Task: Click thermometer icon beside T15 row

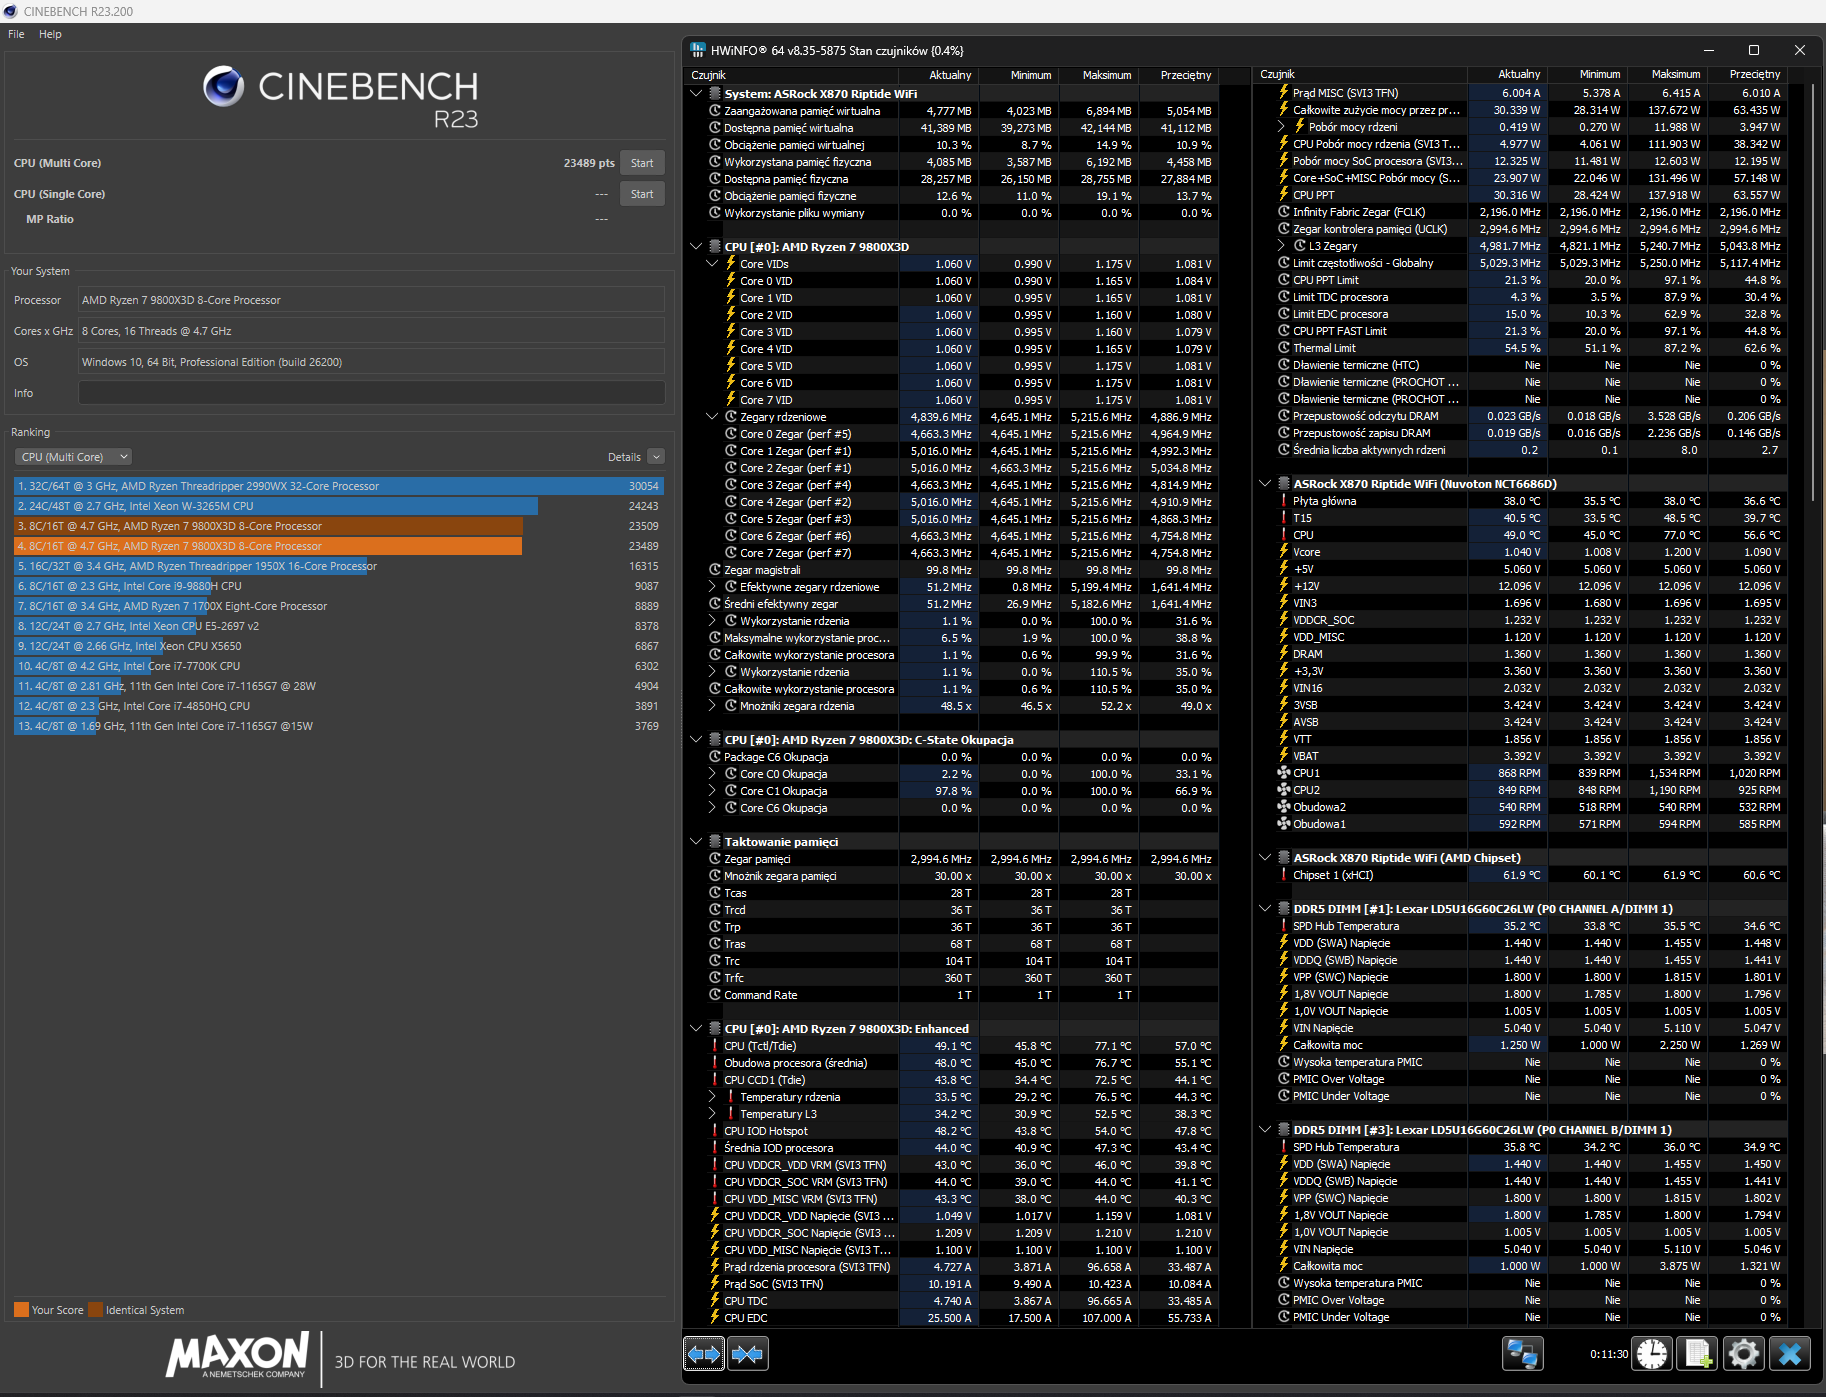Action: point(1284,518)
